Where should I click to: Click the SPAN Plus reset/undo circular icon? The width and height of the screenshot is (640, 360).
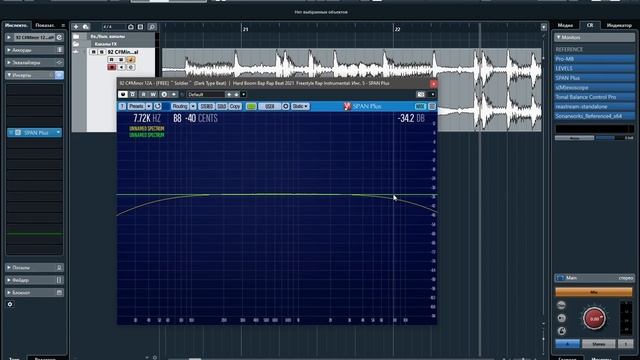coord(158,106)
